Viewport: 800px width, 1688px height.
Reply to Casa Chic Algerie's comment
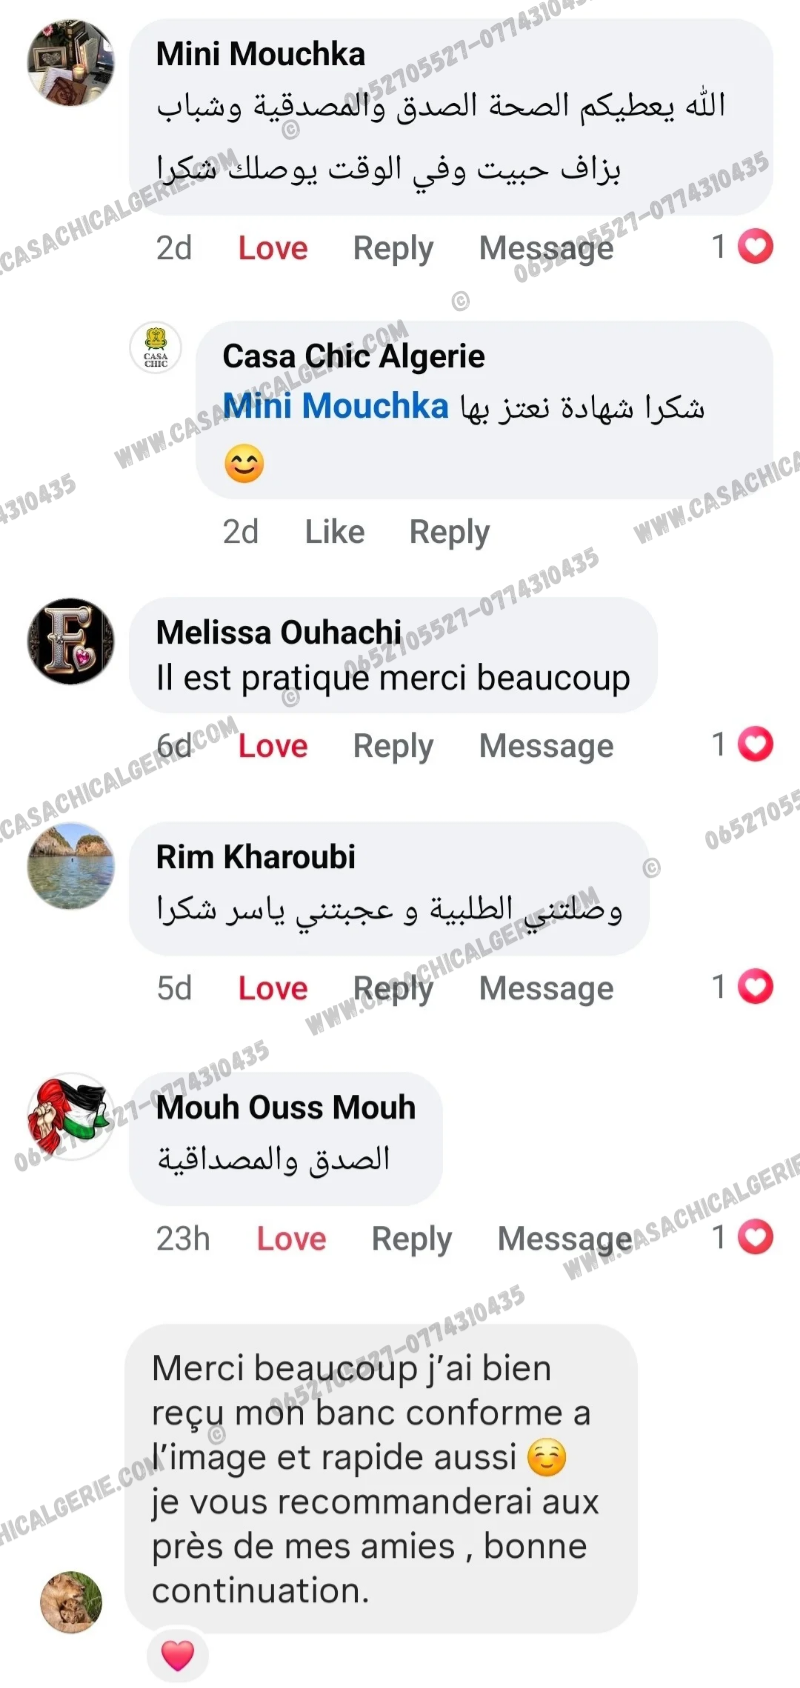449,532
